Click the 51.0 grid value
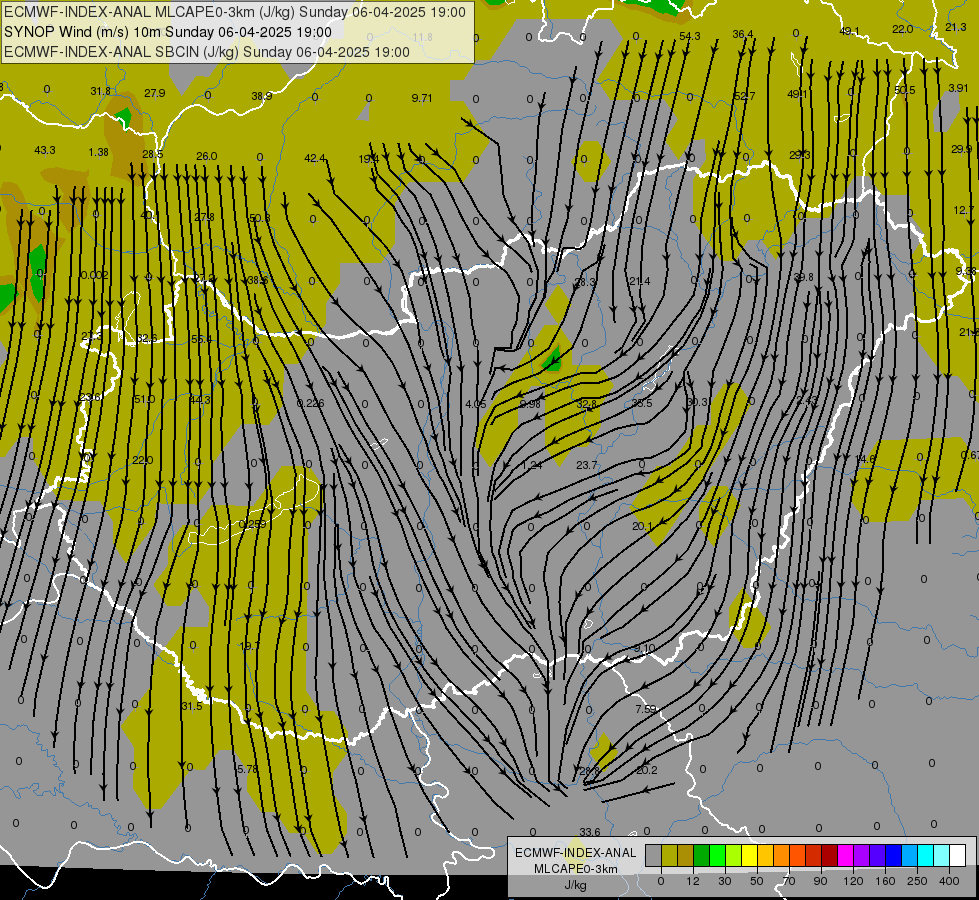Screen dimensions: 979x900 [x=144, y=399]
